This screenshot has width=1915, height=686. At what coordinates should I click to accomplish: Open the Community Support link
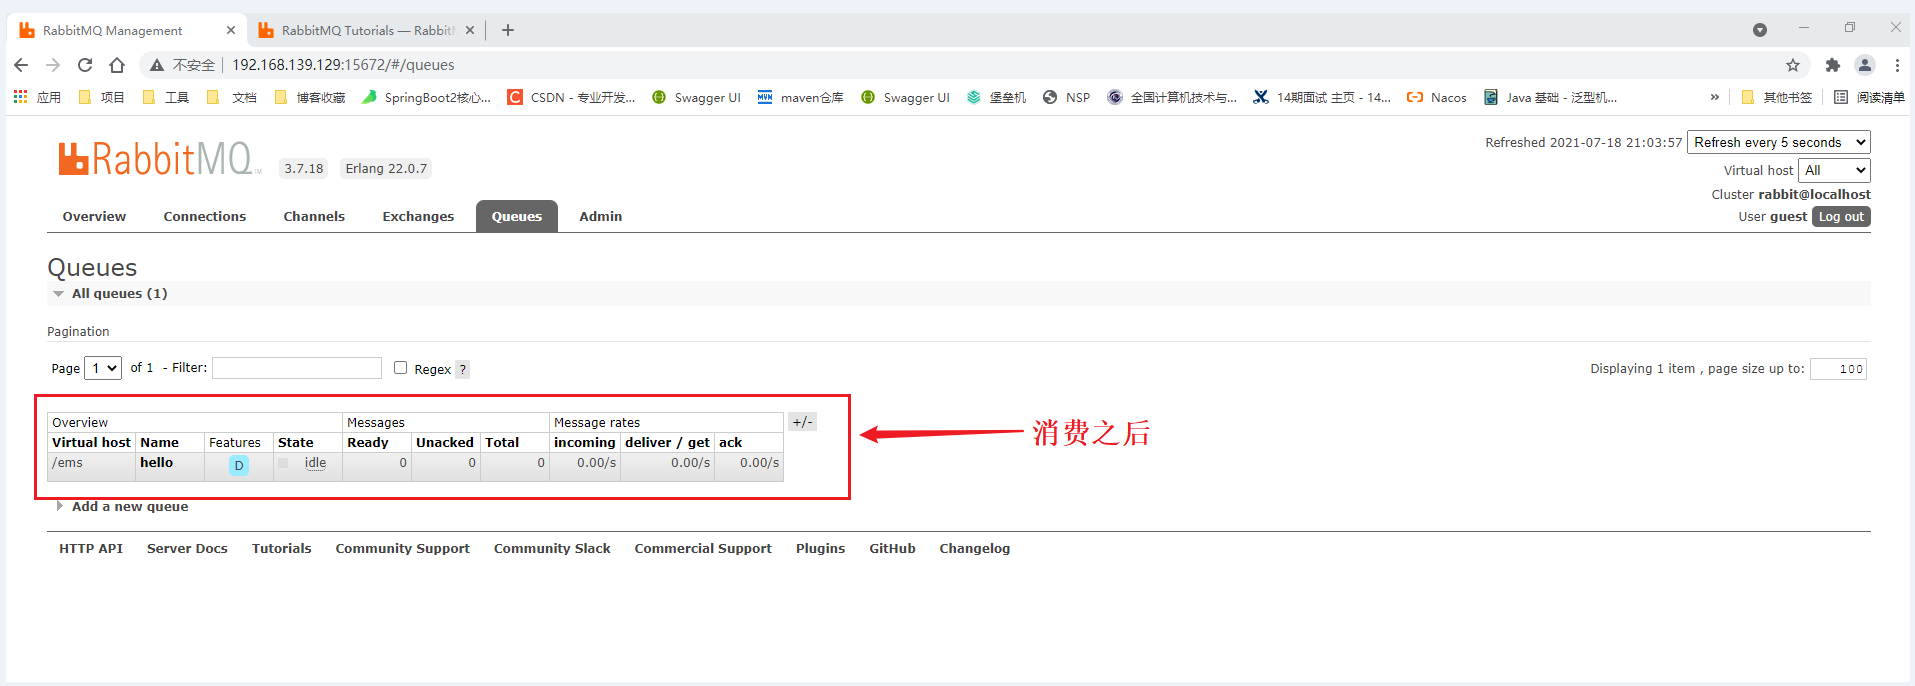pos(403,548)
